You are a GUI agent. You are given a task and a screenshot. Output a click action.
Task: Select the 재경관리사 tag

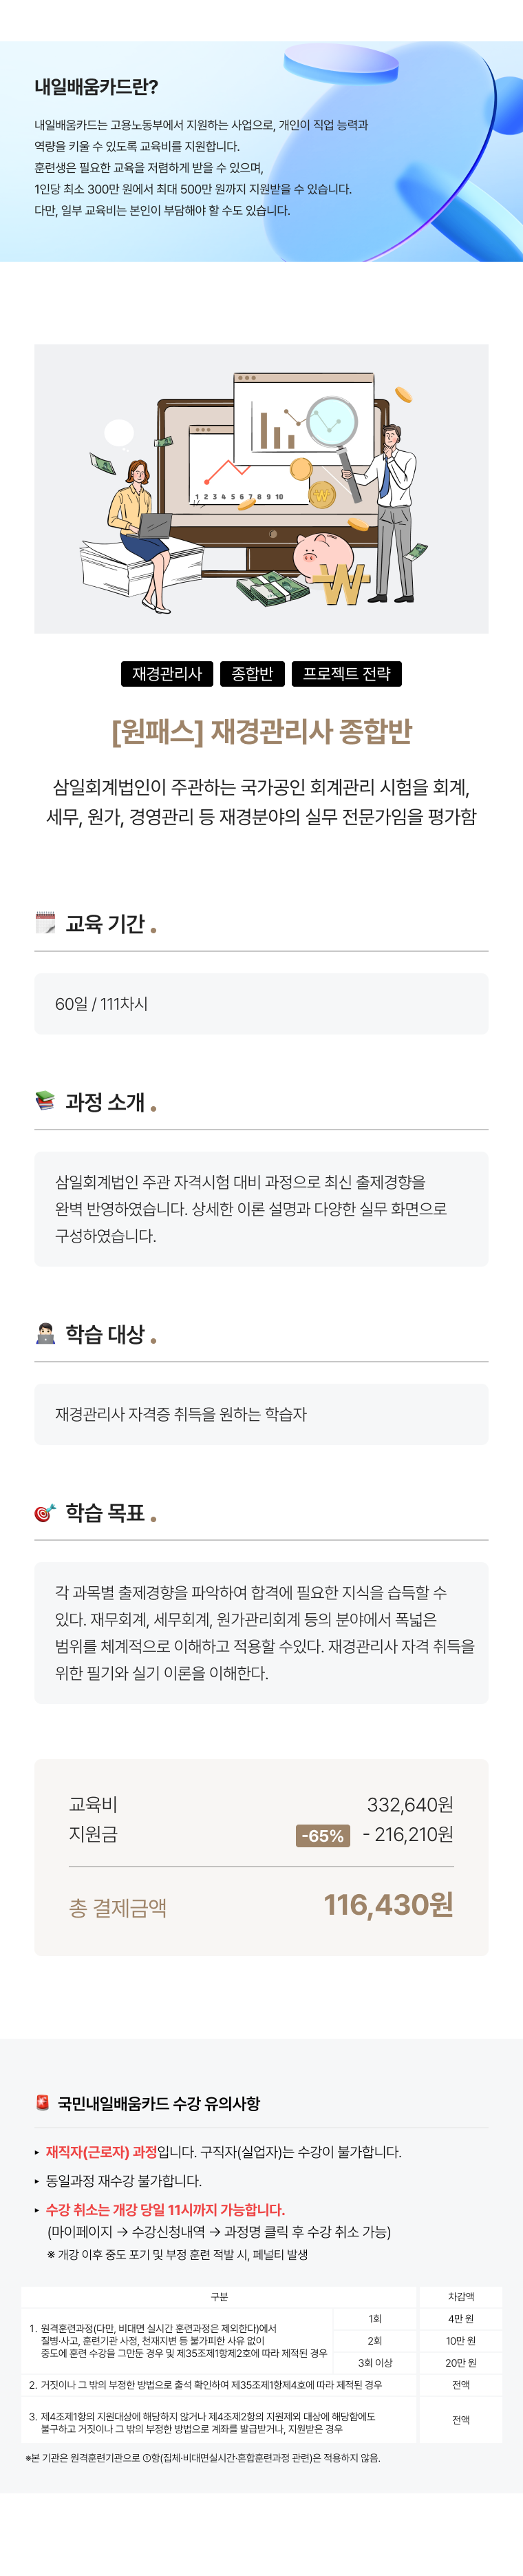(x=167, y=674)
